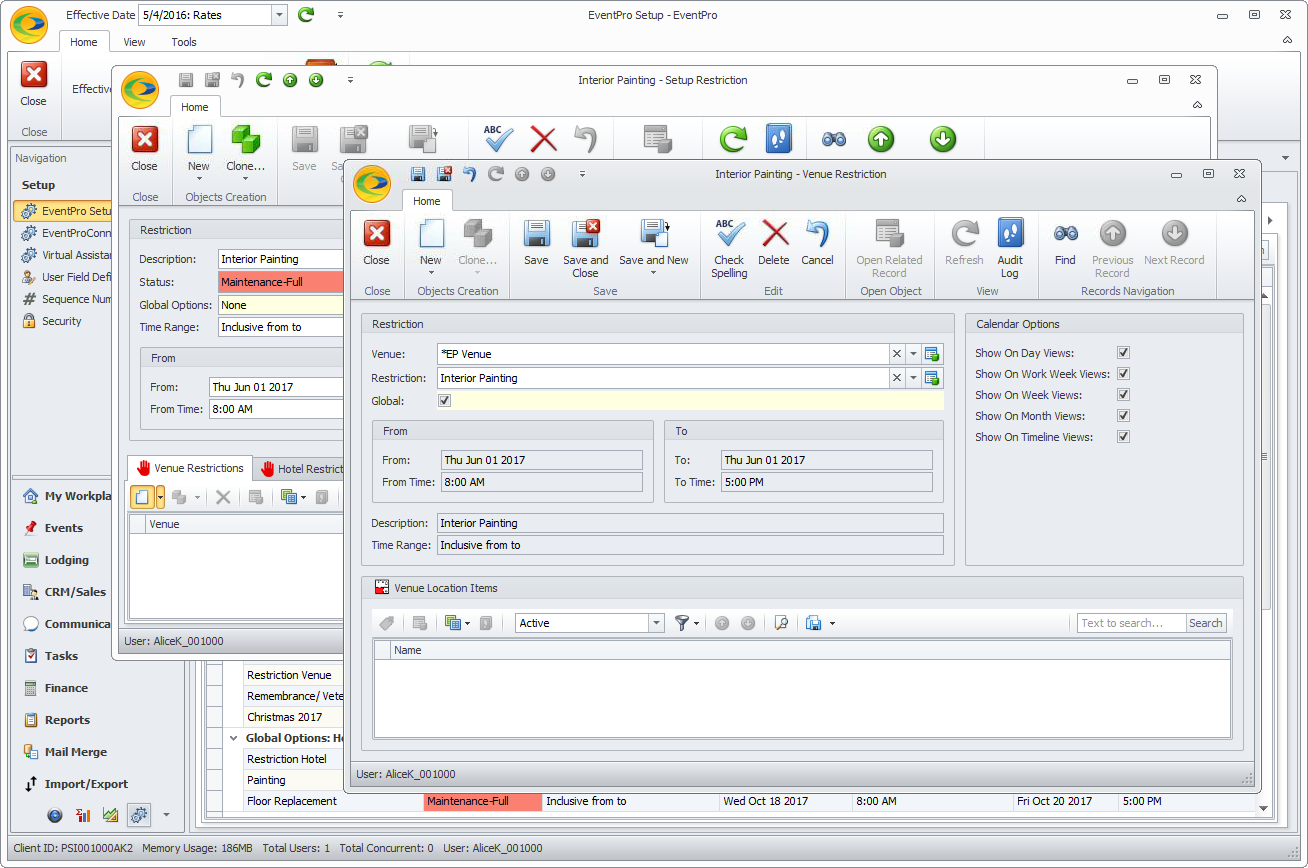
Task: Click green next-record arrow in Setup Restriction title bar
Action: [316, 80]
